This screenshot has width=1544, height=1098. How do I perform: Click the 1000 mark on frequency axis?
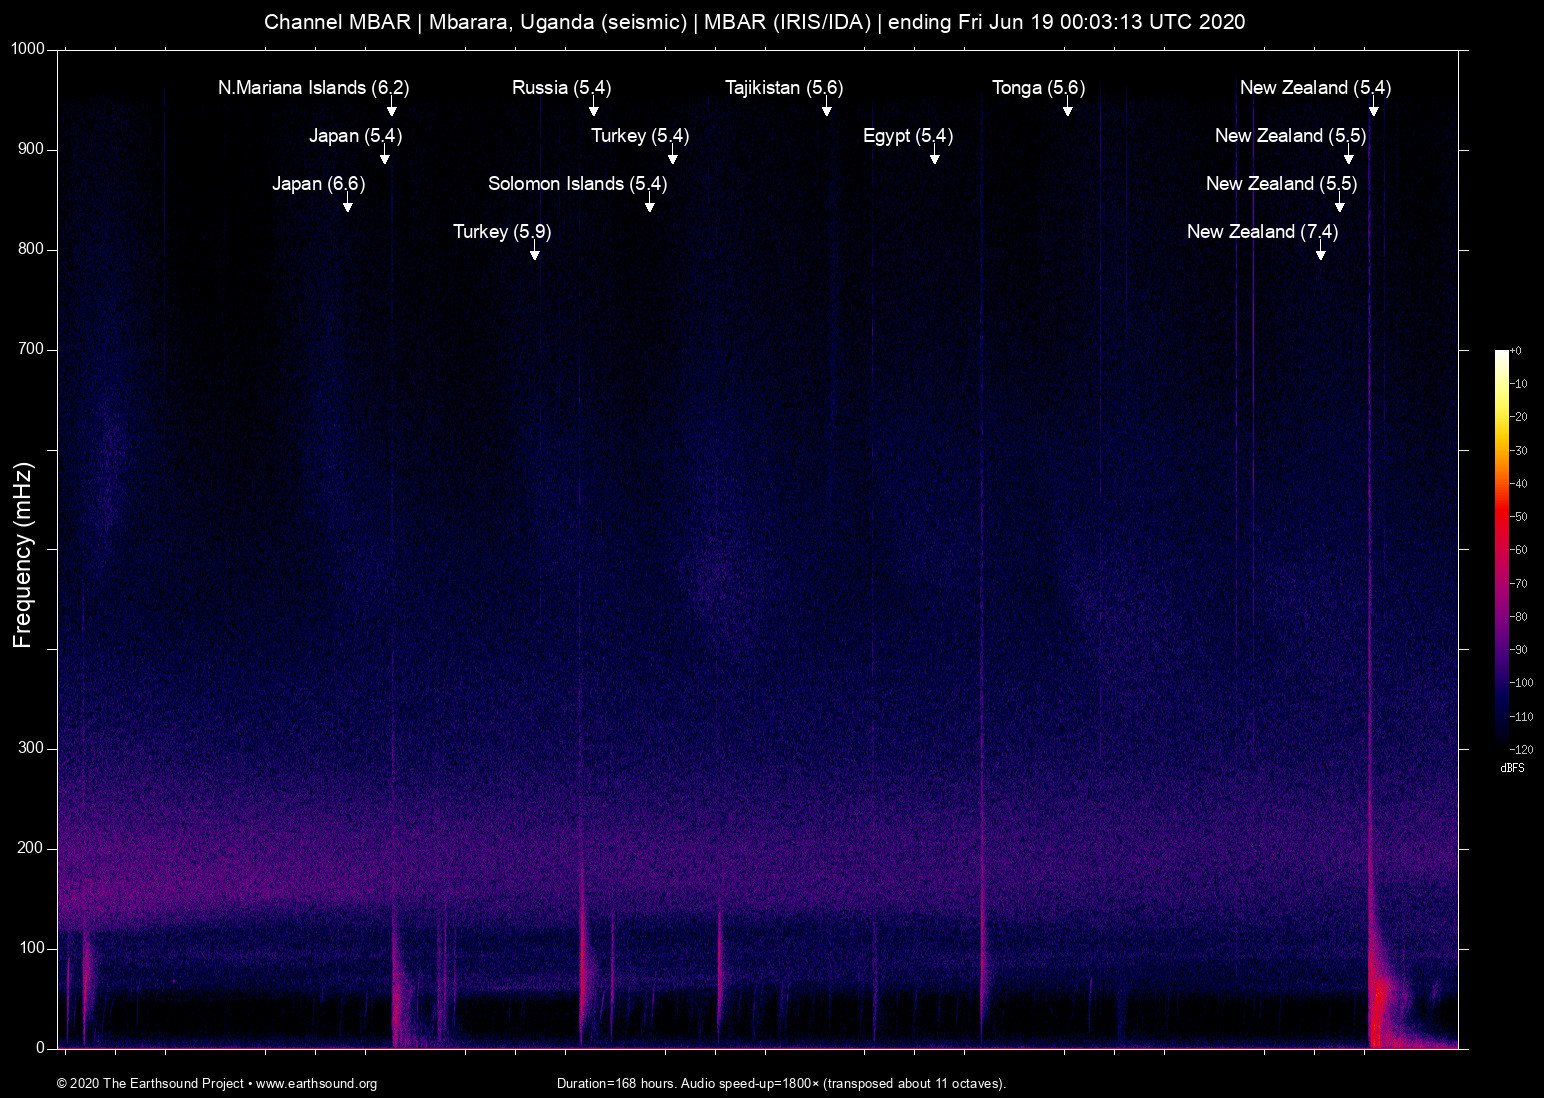point(27,49)
